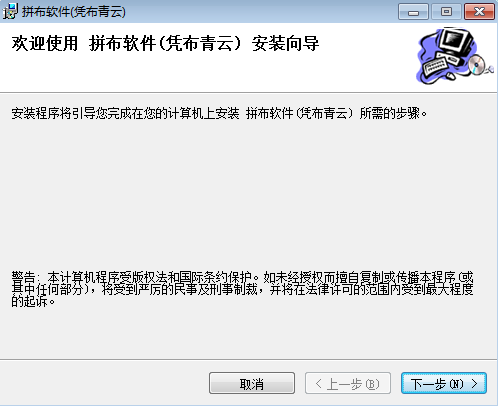Viewport: 498px width, 406px height.
Task: Click the right chevron on 下一步 button
Action: click(474, 384)
